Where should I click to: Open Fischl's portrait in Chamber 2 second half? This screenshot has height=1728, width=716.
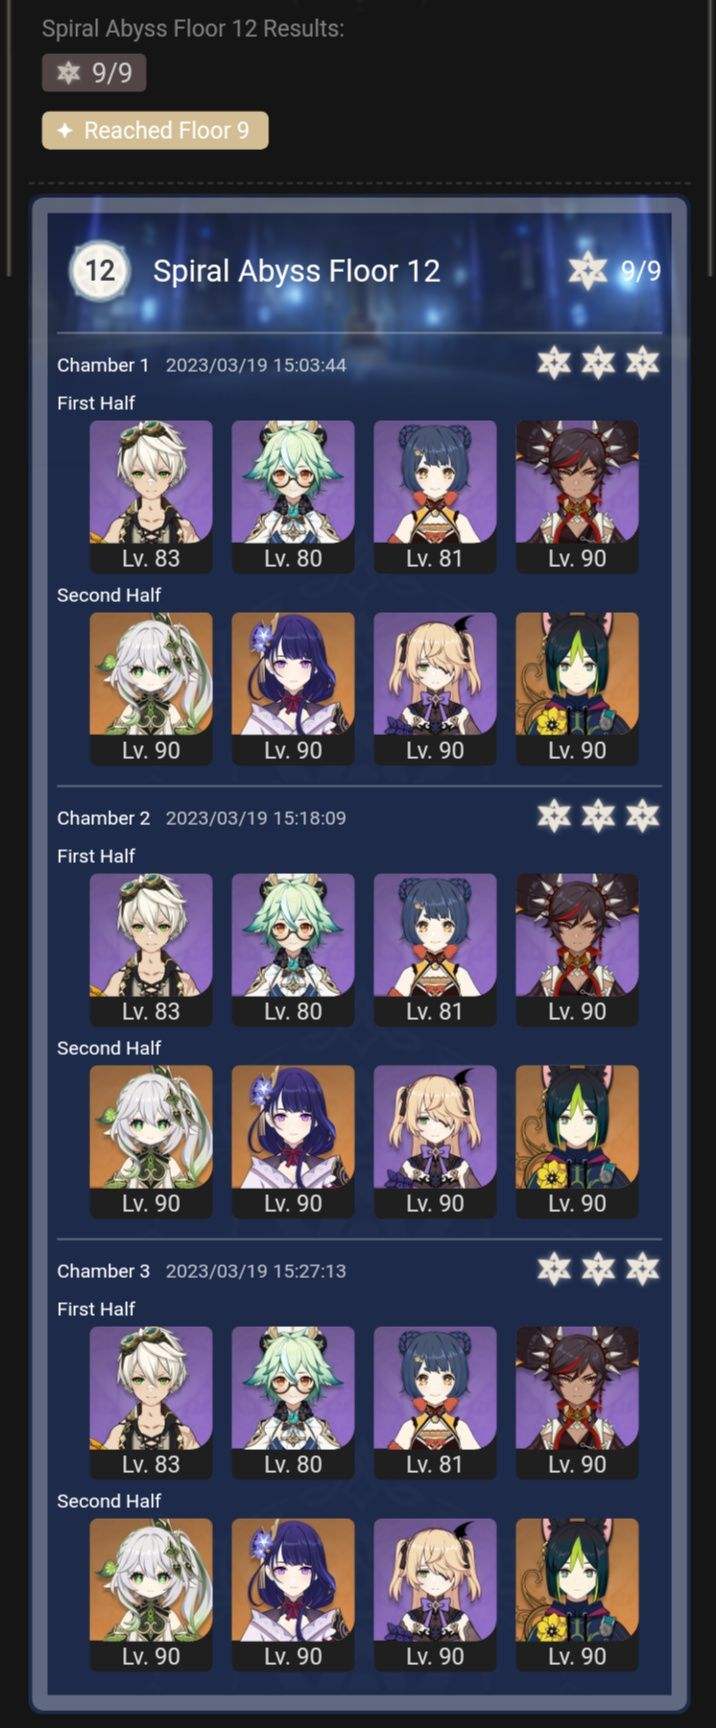pos(435,1141)
